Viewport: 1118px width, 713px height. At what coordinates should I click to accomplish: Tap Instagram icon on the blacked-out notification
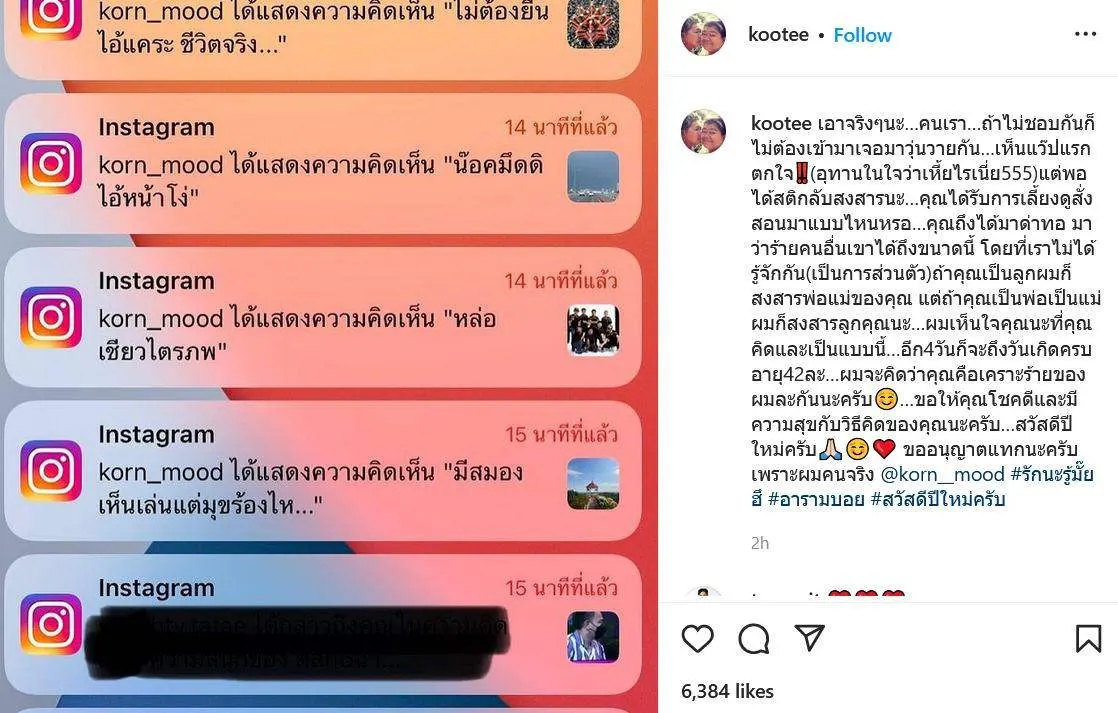[x=51, y=624]
